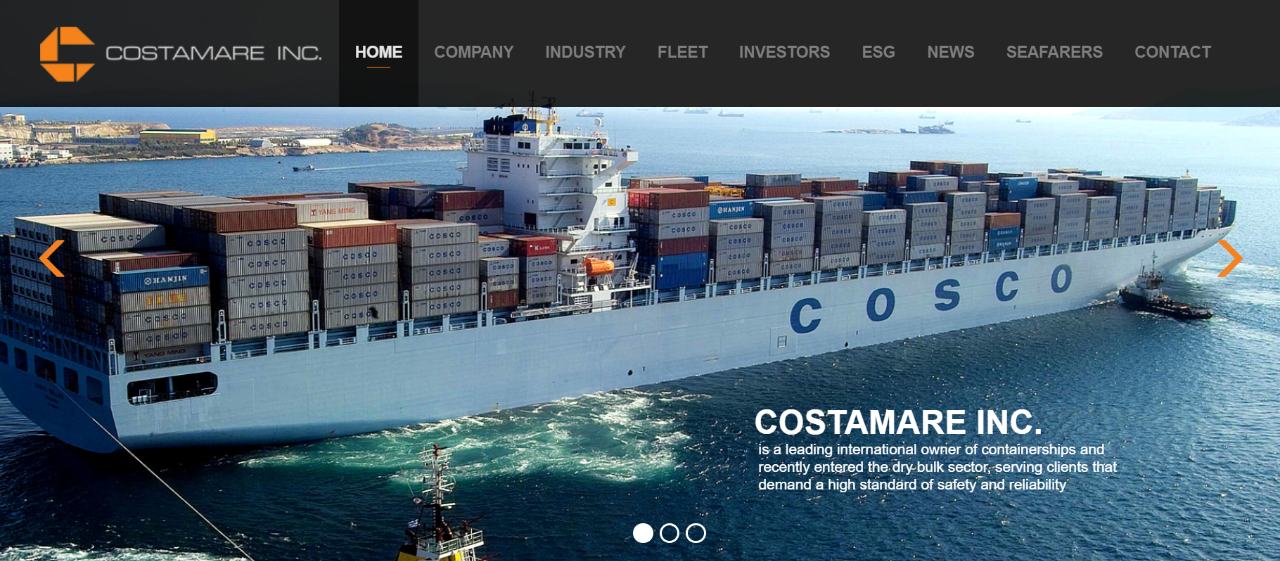1280x561 pixels.
Task: Visit the SEAFARERS page
Action: [1055, 53]
